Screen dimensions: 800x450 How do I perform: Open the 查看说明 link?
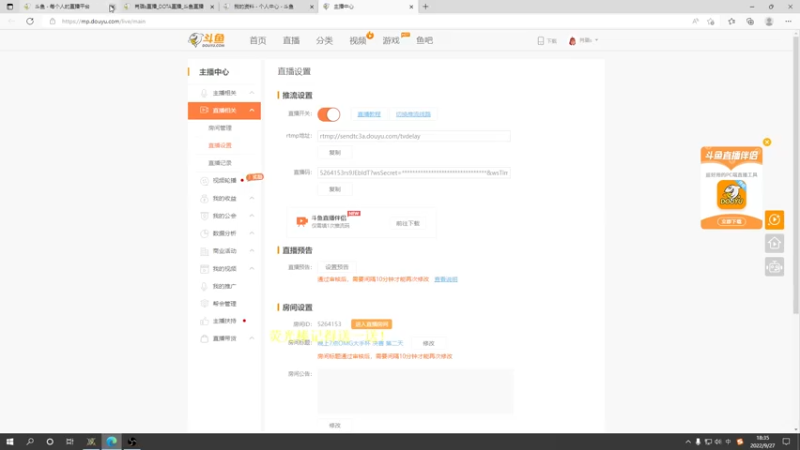(x=446, y=280)
